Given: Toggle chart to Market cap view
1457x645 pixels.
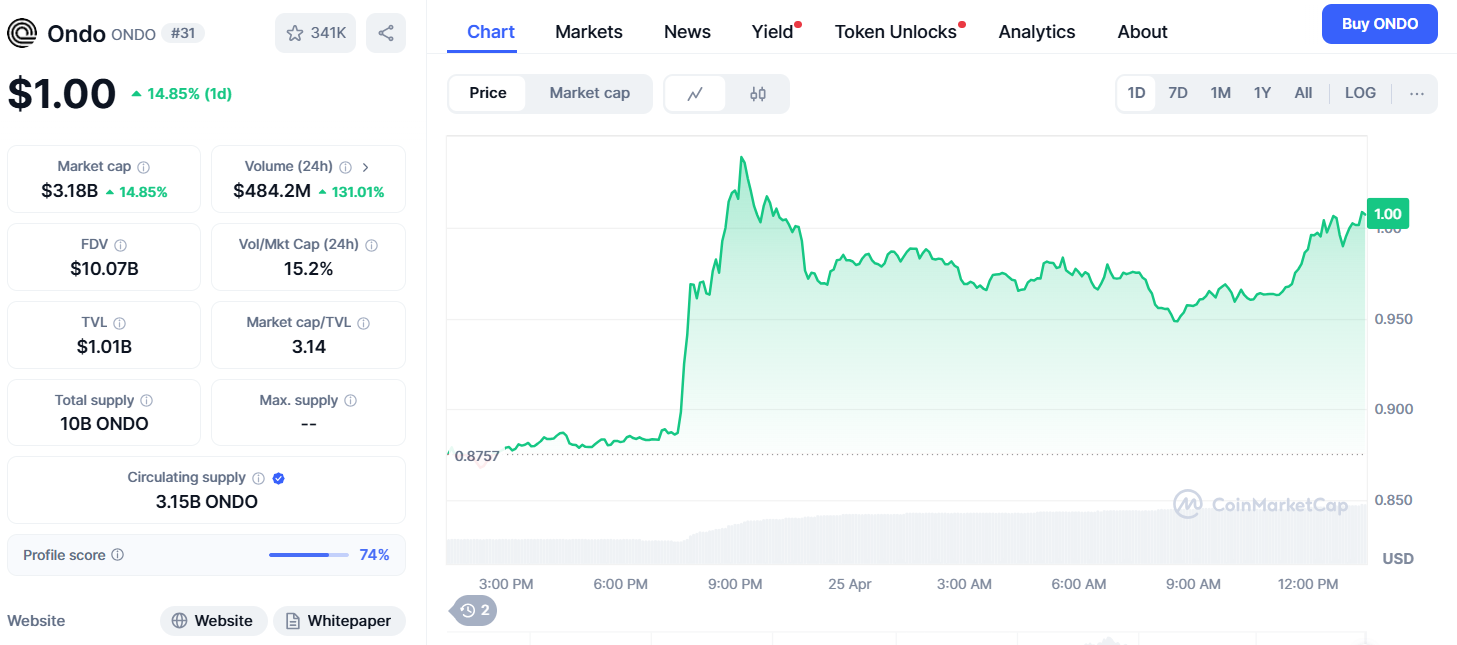Looking at the screenshot, I should coord(589,93).
